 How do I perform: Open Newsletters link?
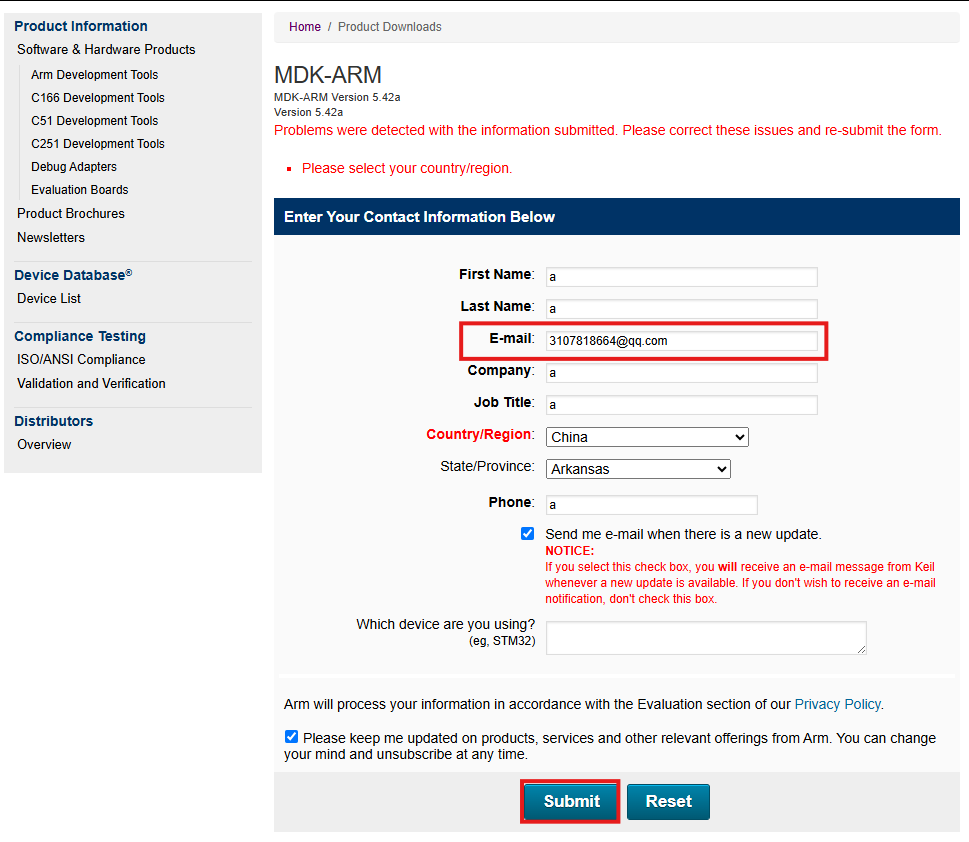[x=51, y=237]
